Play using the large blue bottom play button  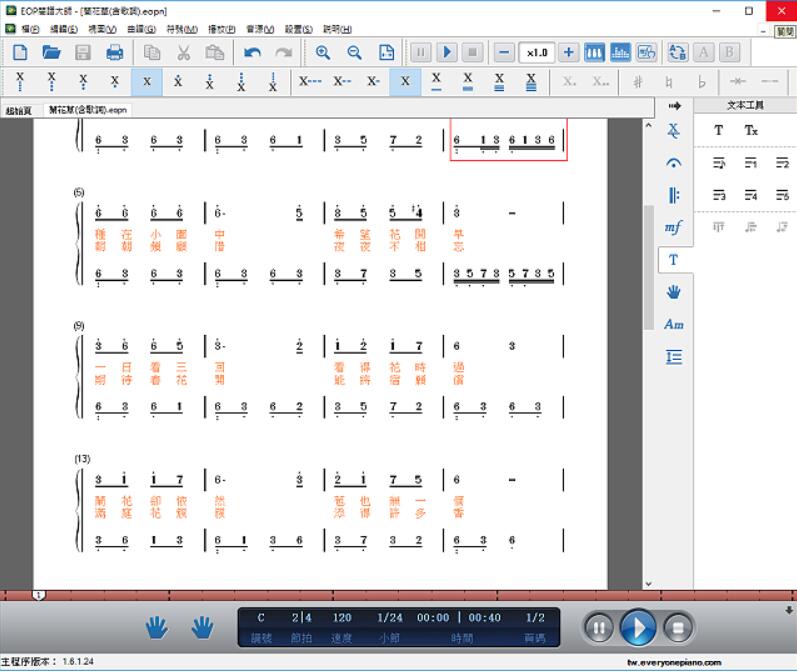638,628
